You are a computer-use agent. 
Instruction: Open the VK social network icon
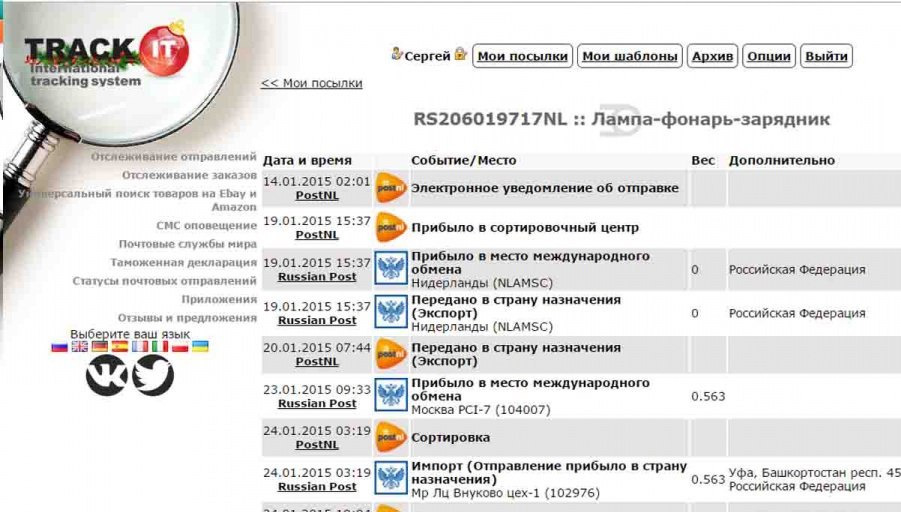(106, 375)
